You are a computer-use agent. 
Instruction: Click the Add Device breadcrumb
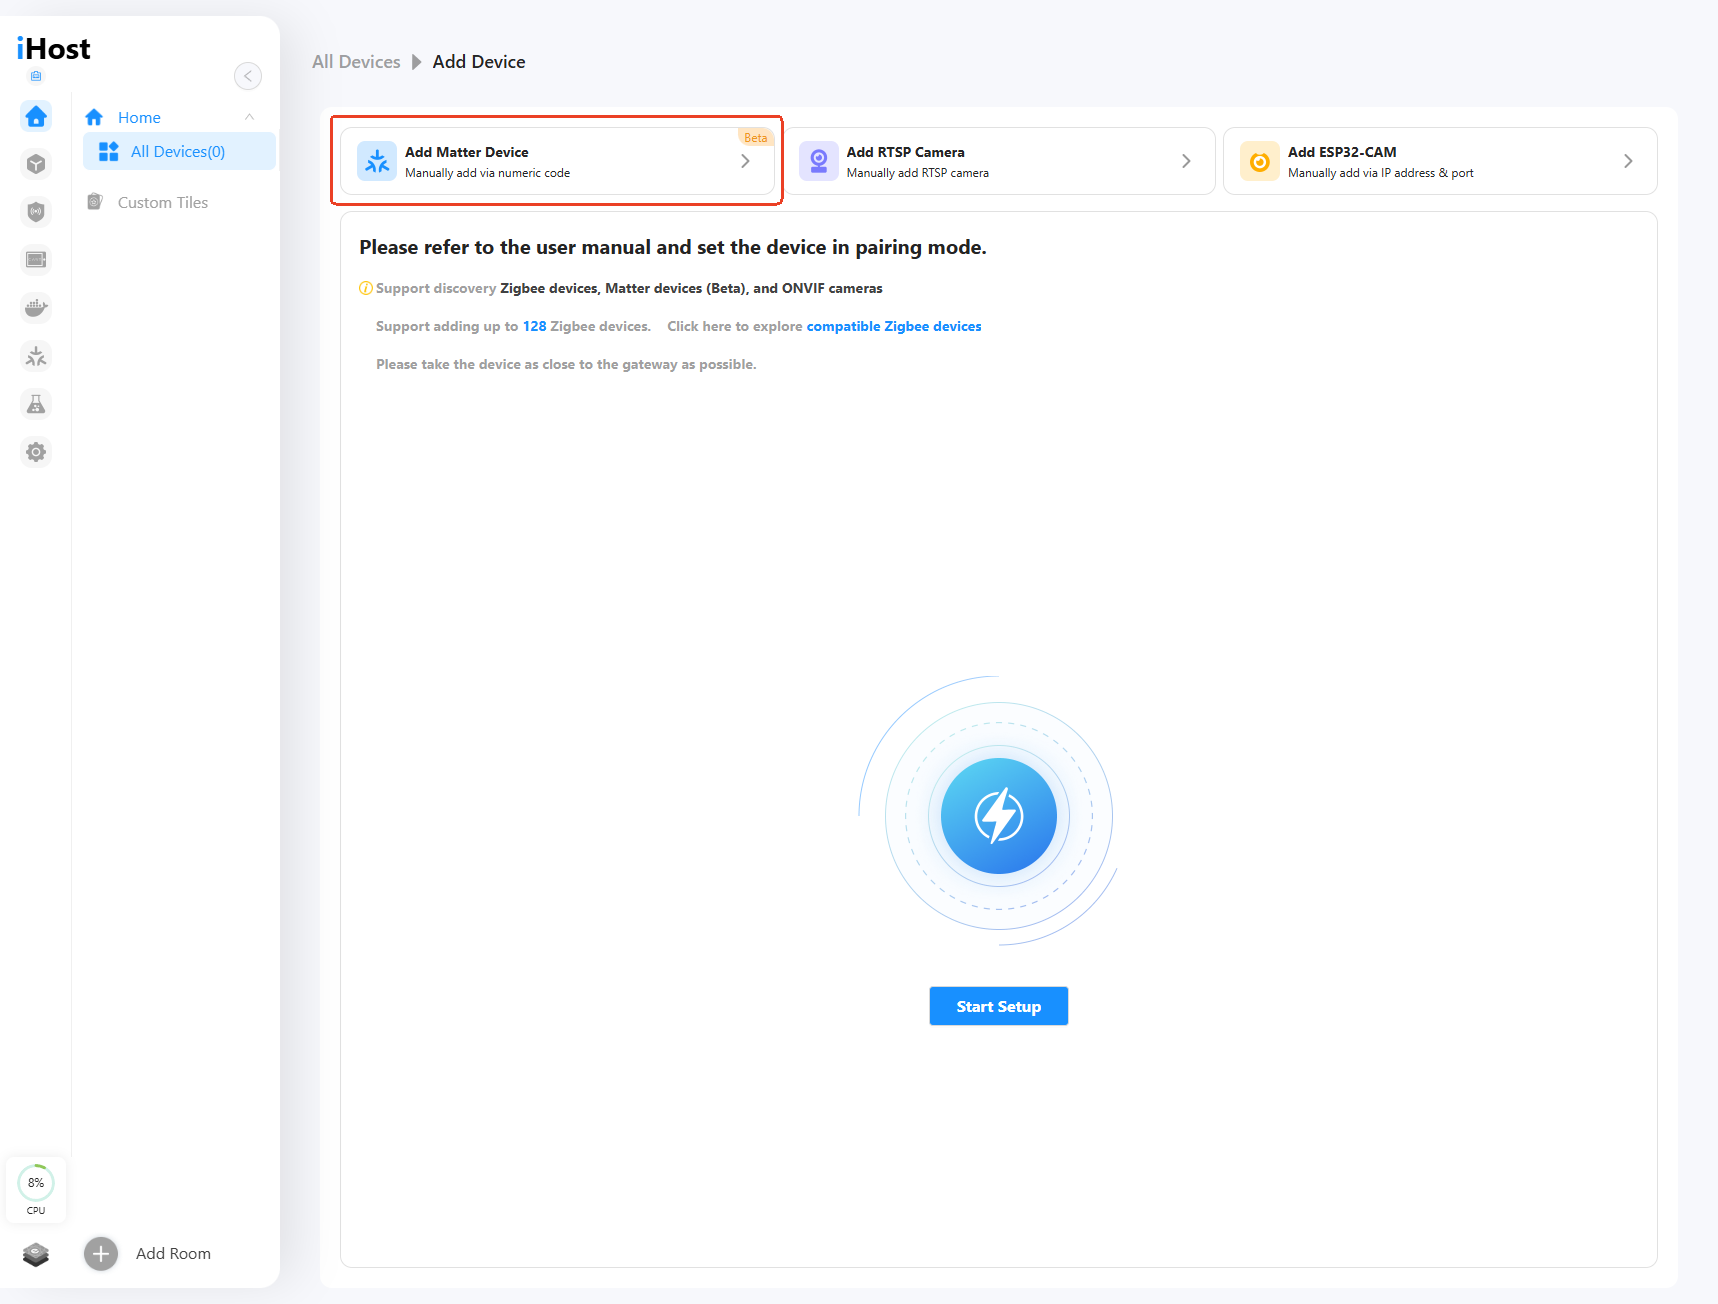click(x=479, y=62)
